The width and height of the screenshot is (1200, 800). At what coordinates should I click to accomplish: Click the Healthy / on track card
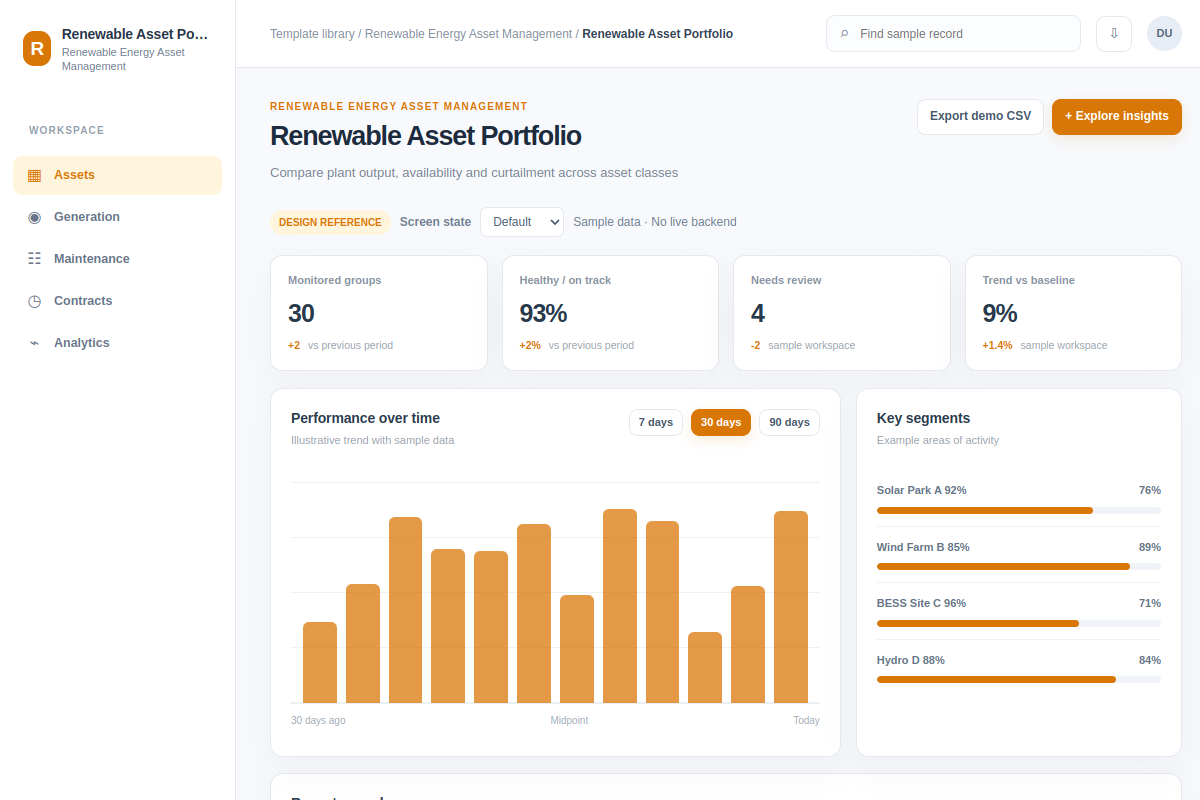point(610,313)
